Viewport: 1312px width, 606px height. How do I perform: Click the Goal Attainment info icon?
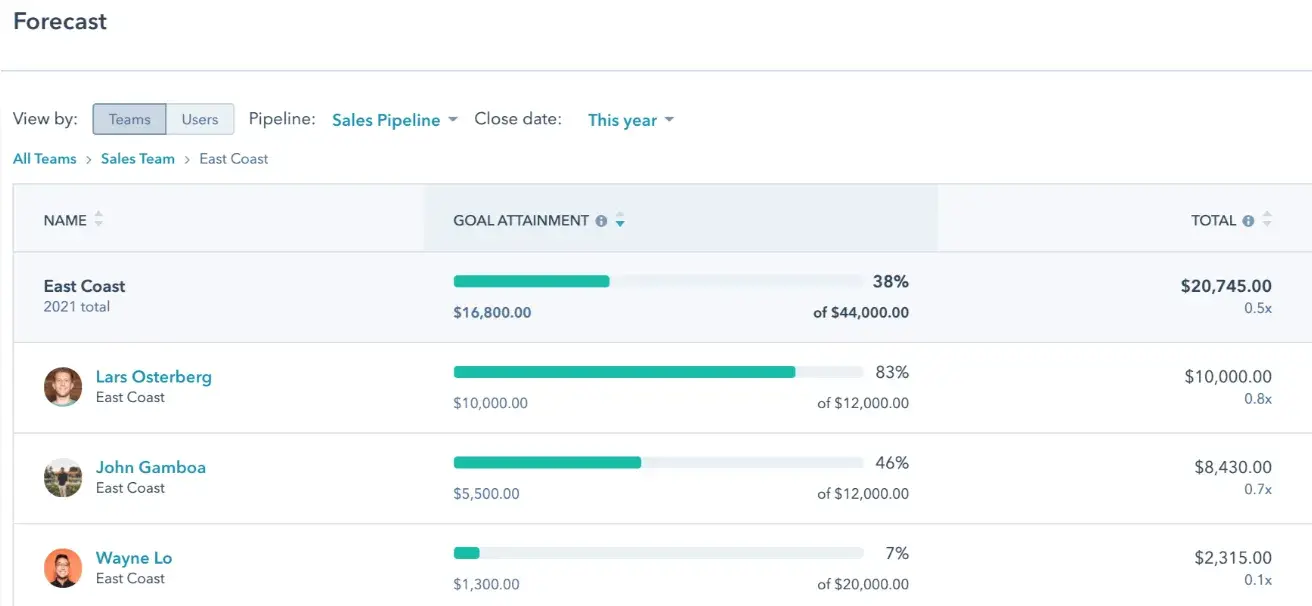601,221
